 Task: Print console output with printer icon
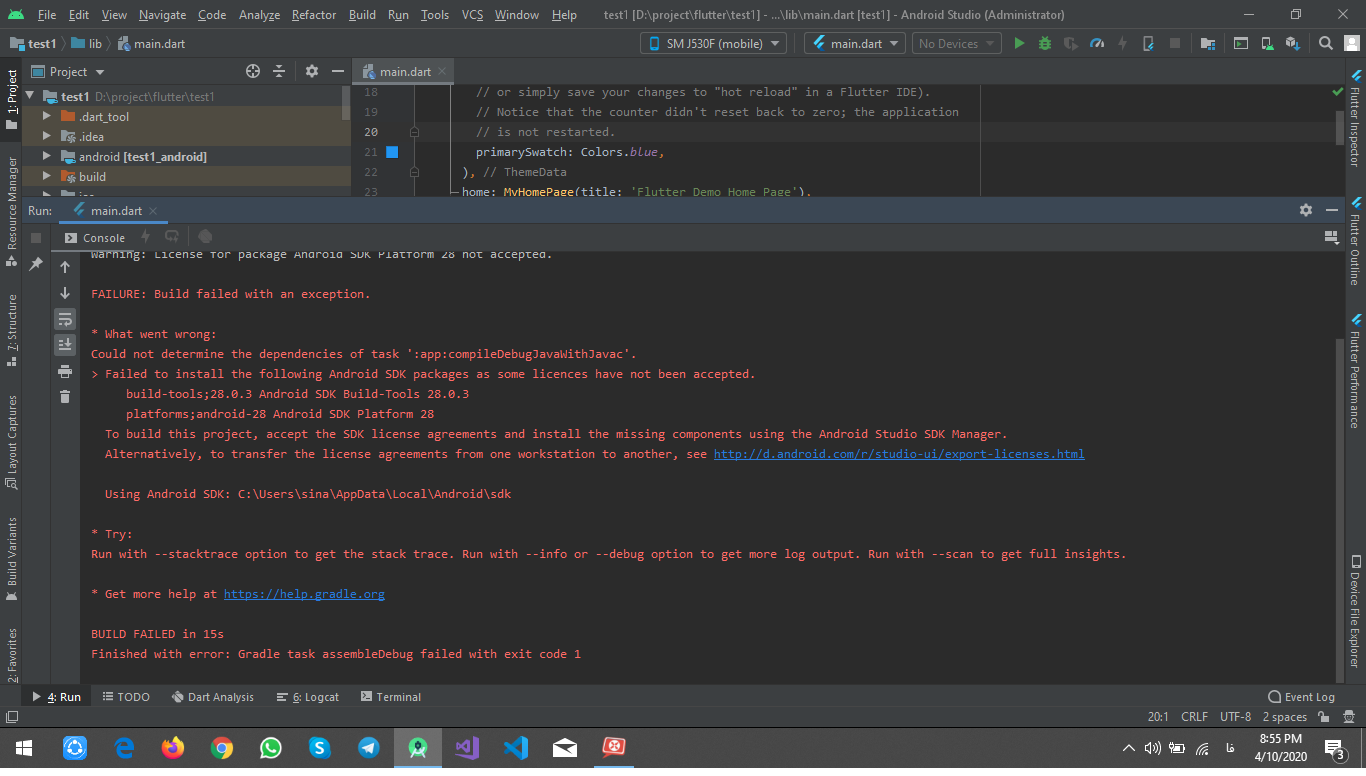click(65, 371)
